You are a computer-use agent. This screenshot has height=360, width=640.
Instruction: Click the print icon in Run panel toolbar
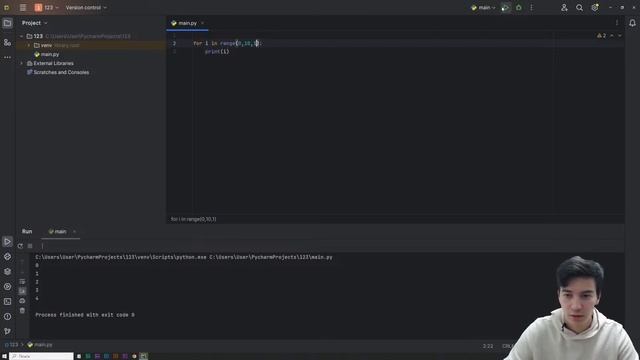[x=22, y=301]
